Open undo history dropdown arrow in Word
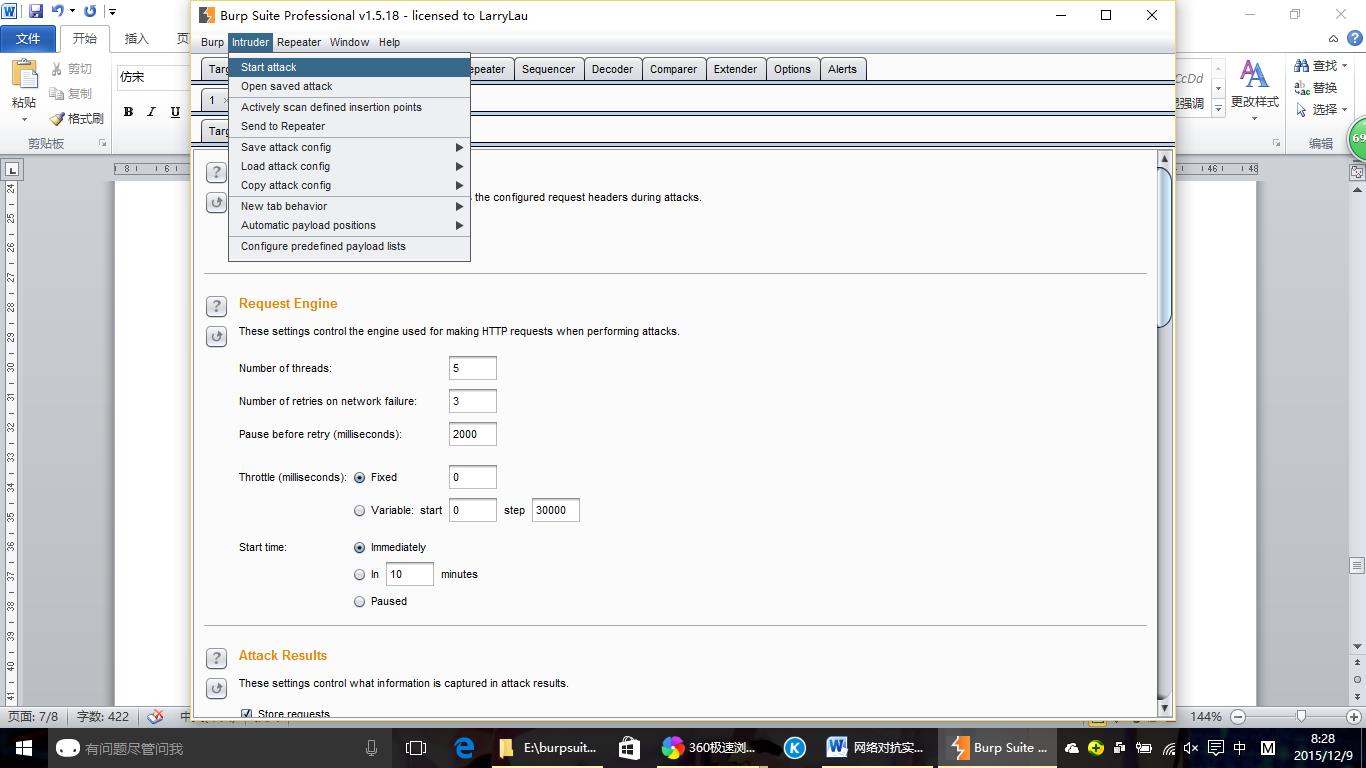Screen dimensions: 1366x768 (x=72, y=11)
